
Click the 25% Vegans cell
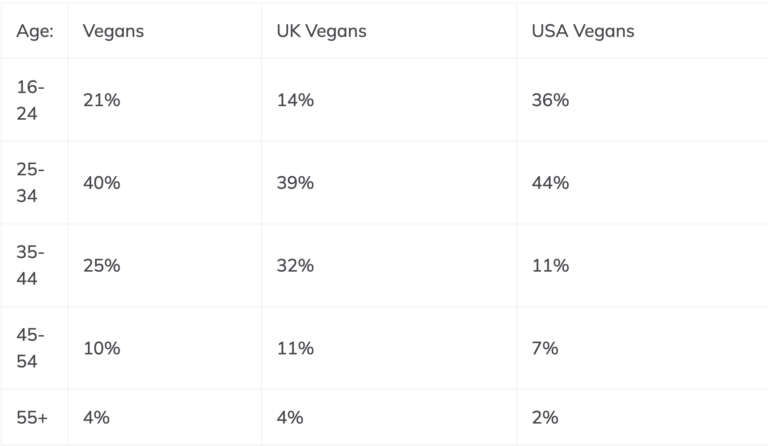click(102, 266)
